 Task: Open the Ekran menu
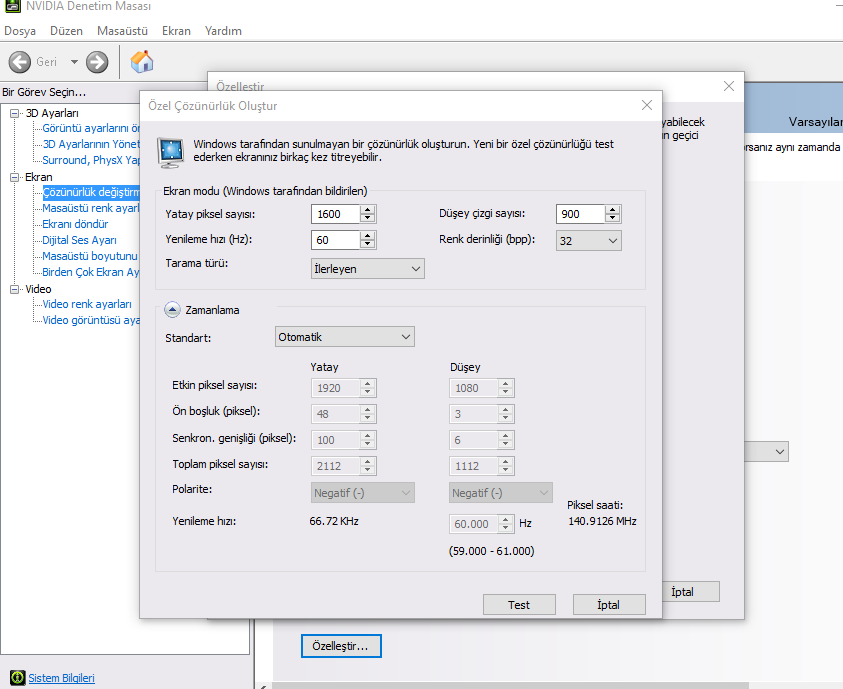176,31
